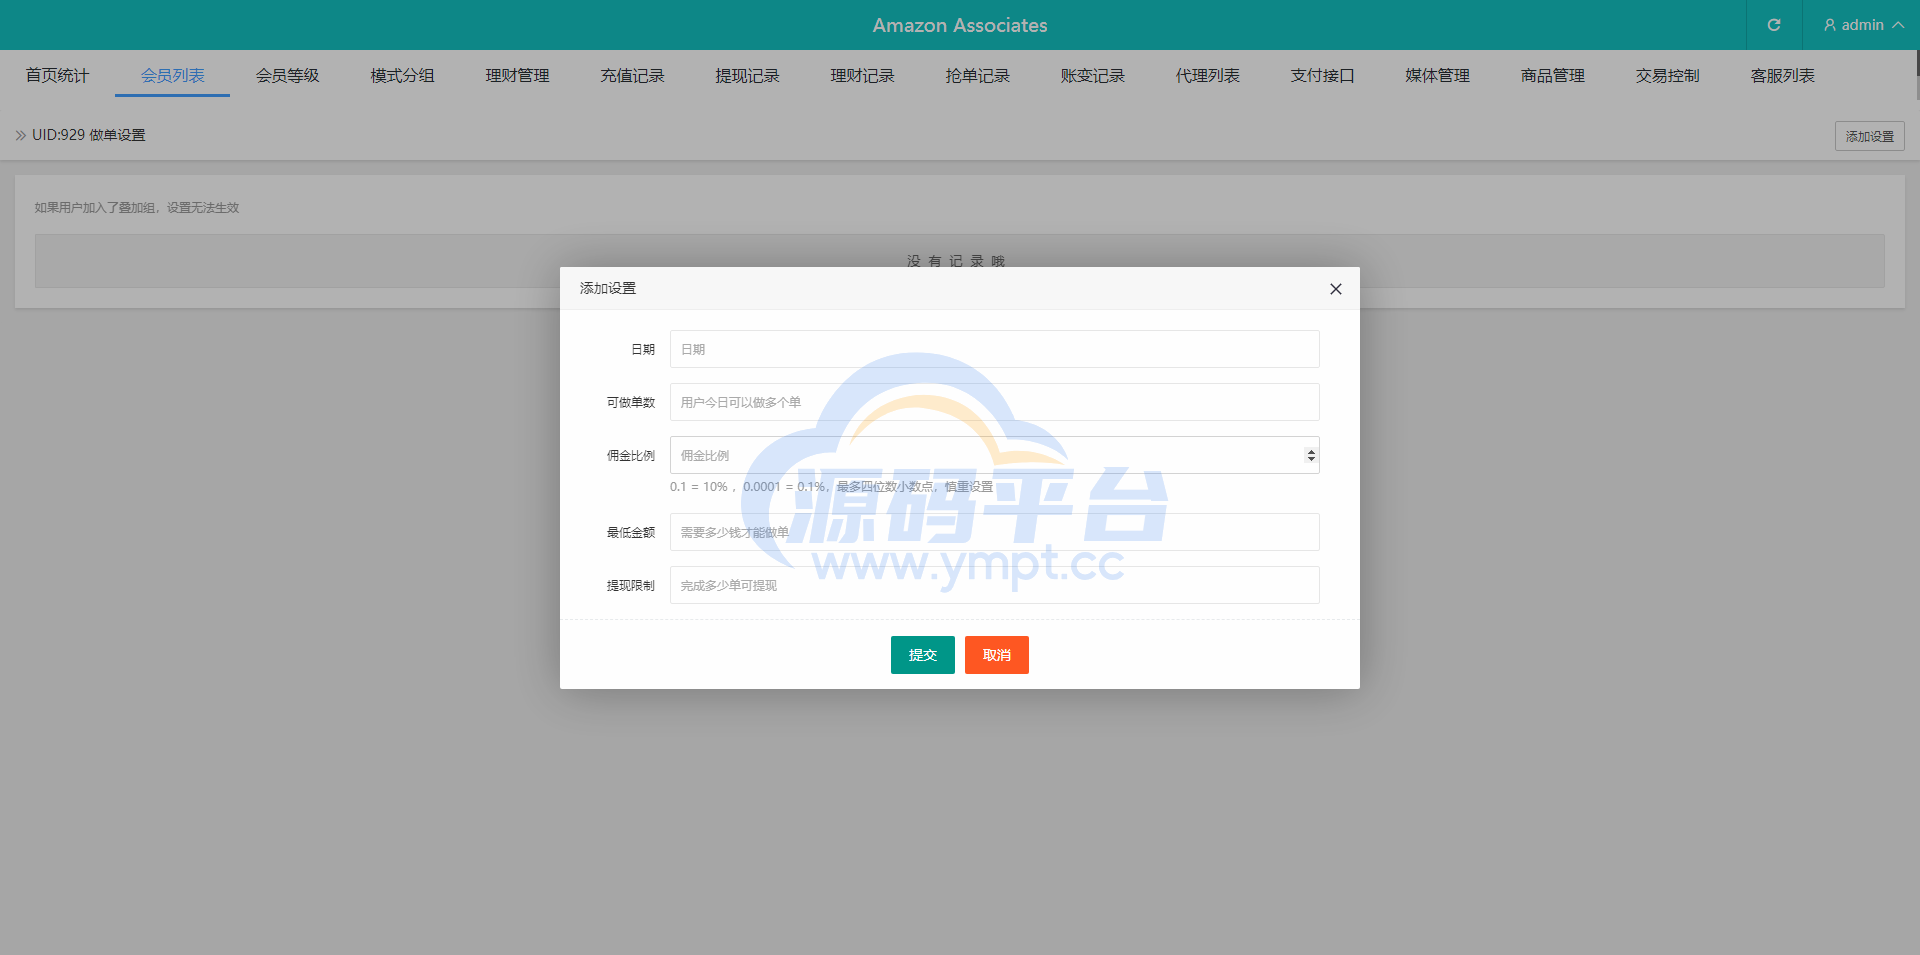The height and width of the screenshot is (955, 1920).
Task: Go to the 模式分组 tab
Action: pos(402,75)
